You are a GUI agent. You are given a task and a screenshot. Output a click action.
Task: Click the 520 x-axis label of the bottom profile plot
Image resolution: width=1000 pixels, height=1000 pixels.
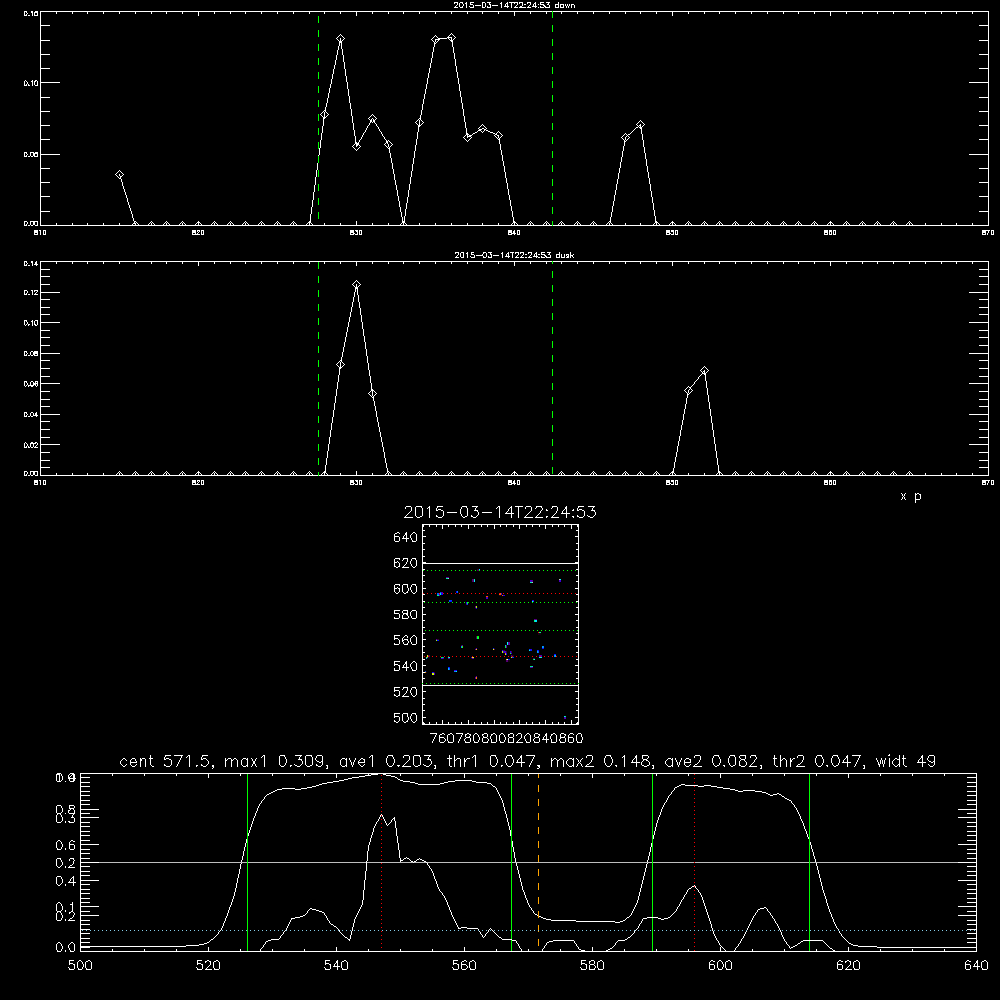[x=208, y=966]
